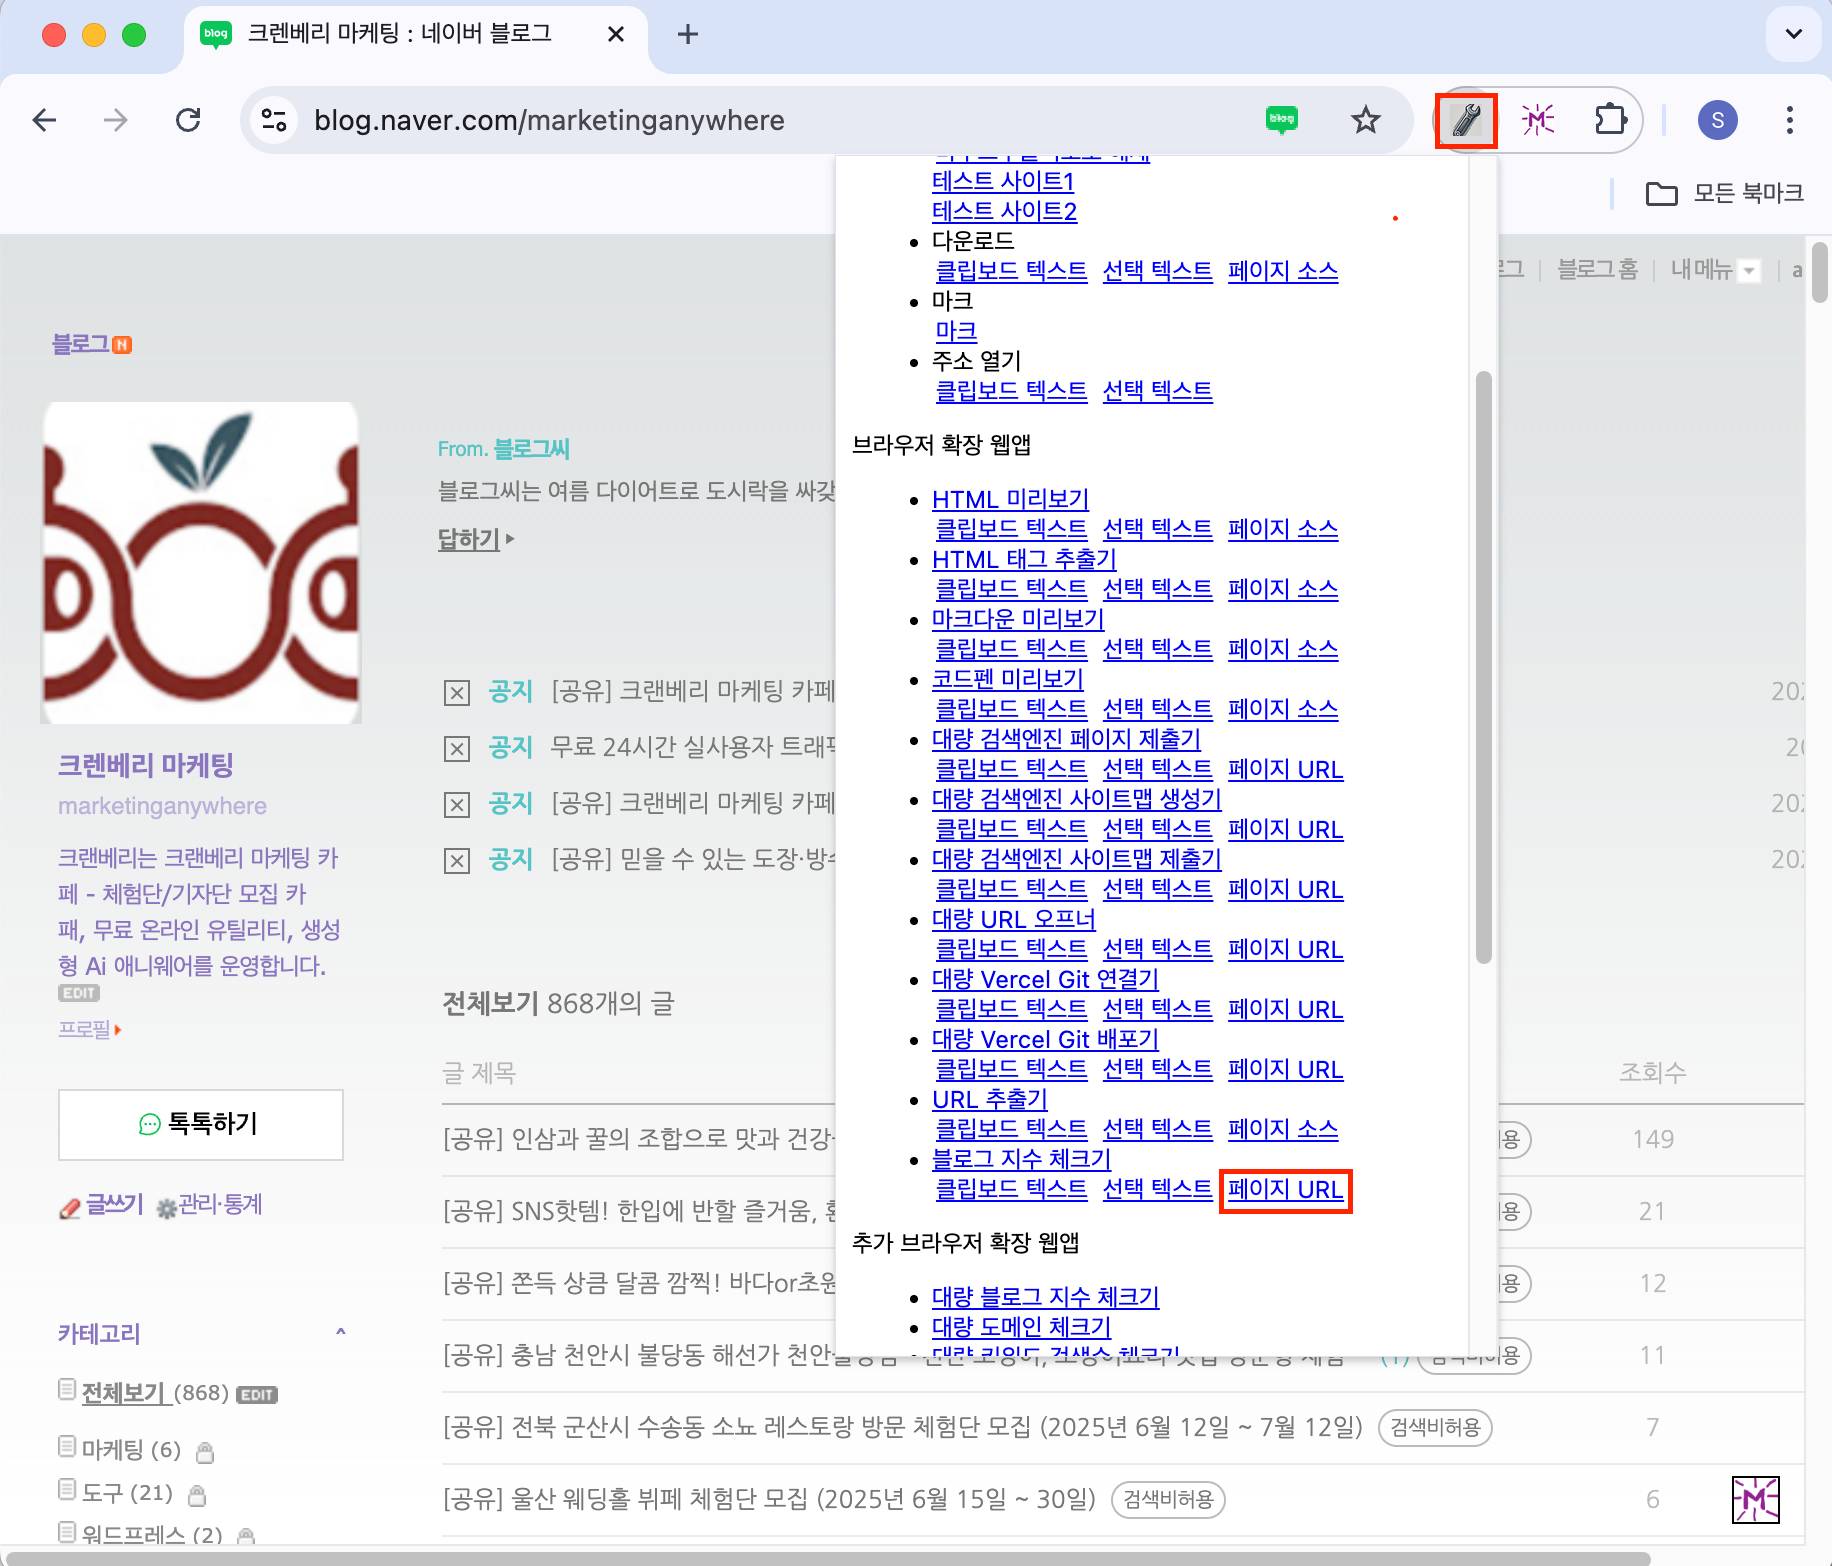Click the wrench extension icon in toolbar
Viewport: 1832px width, 1566px height.
click(x=1465, y=121)
